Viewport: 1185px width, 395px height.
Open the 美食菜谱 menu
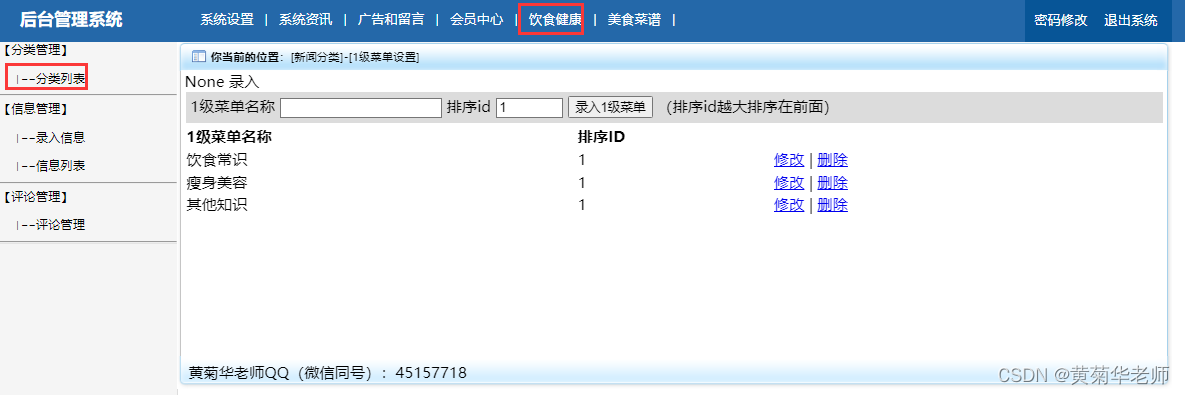(x=634, y=20)
